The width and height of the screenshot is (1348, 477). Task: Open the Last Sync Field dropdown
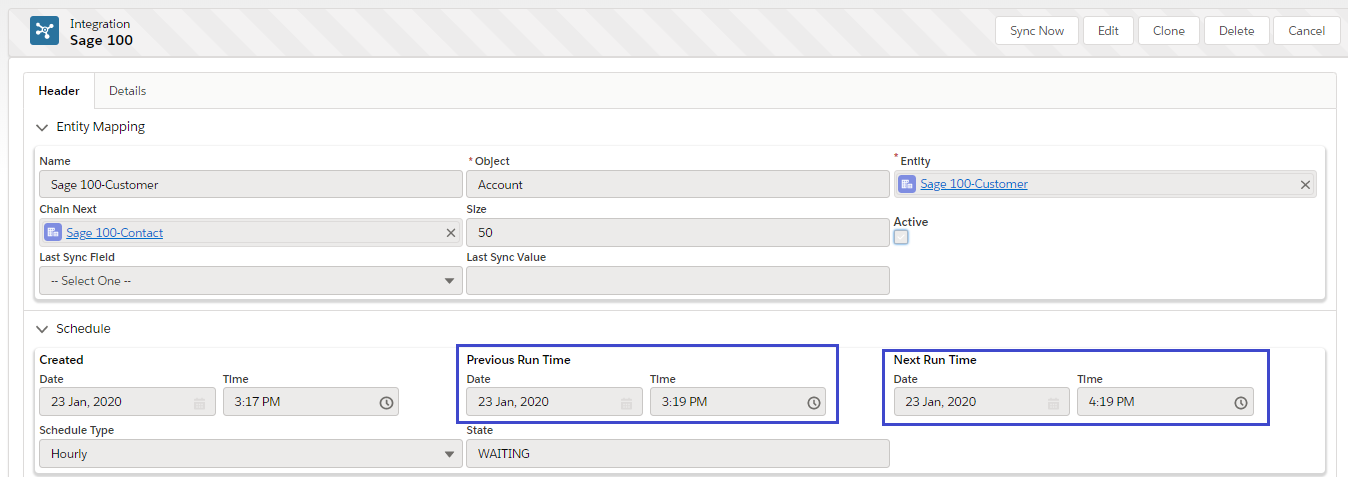[x=251, y=281]
